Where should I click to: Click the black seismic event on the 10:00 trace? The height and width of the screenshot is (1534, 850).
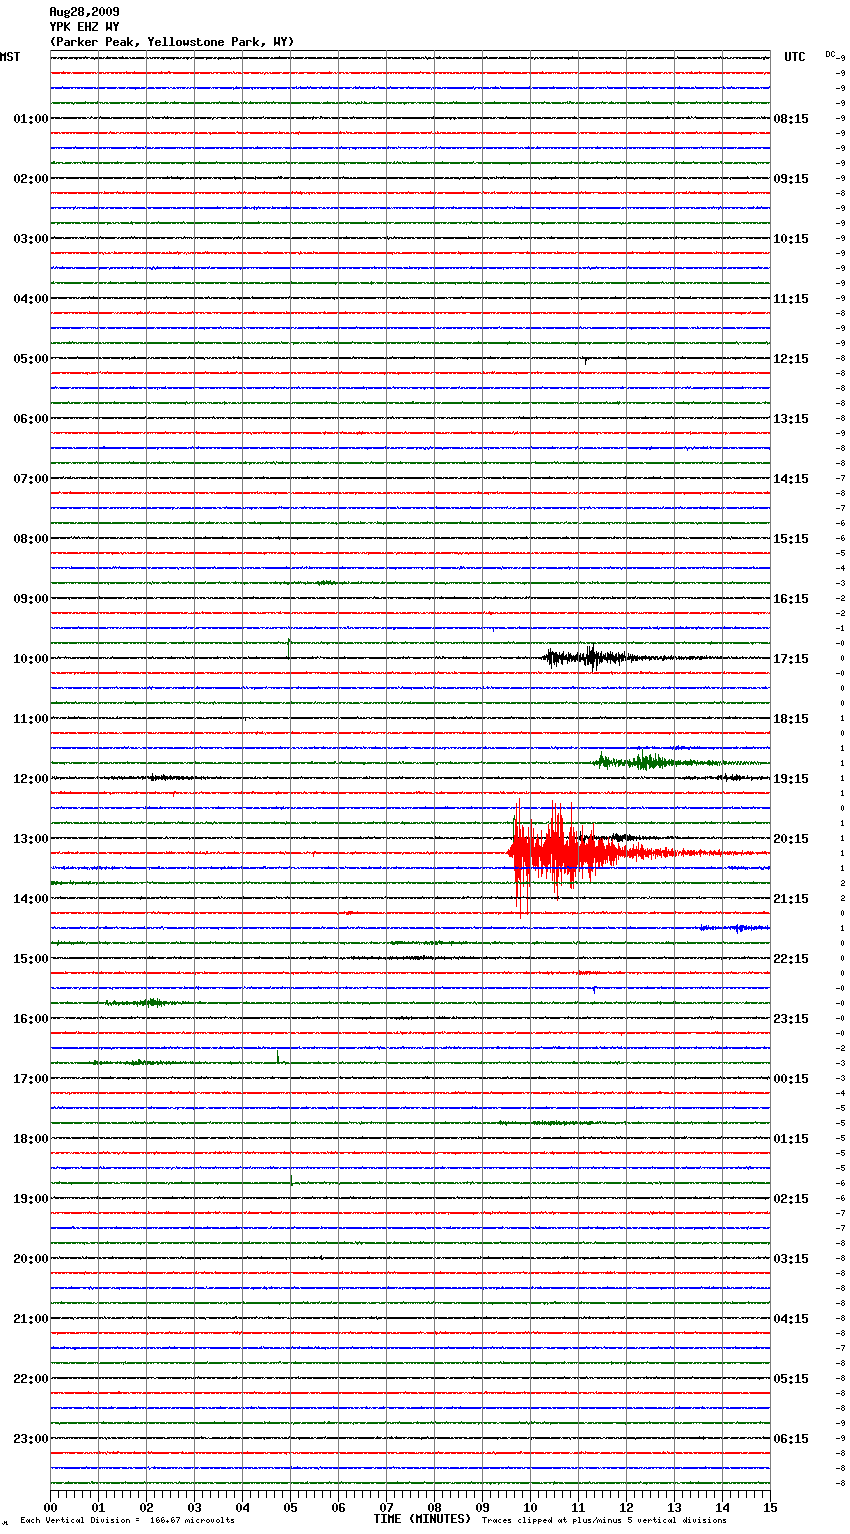[x=595, y=658]
